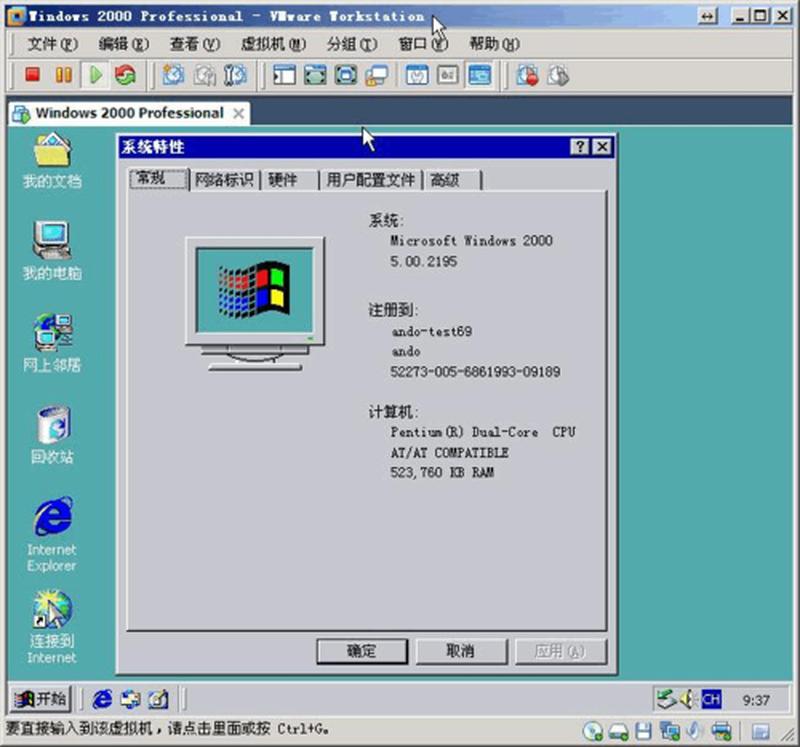Click the volume speaker tray icon

tap(688, 699)
